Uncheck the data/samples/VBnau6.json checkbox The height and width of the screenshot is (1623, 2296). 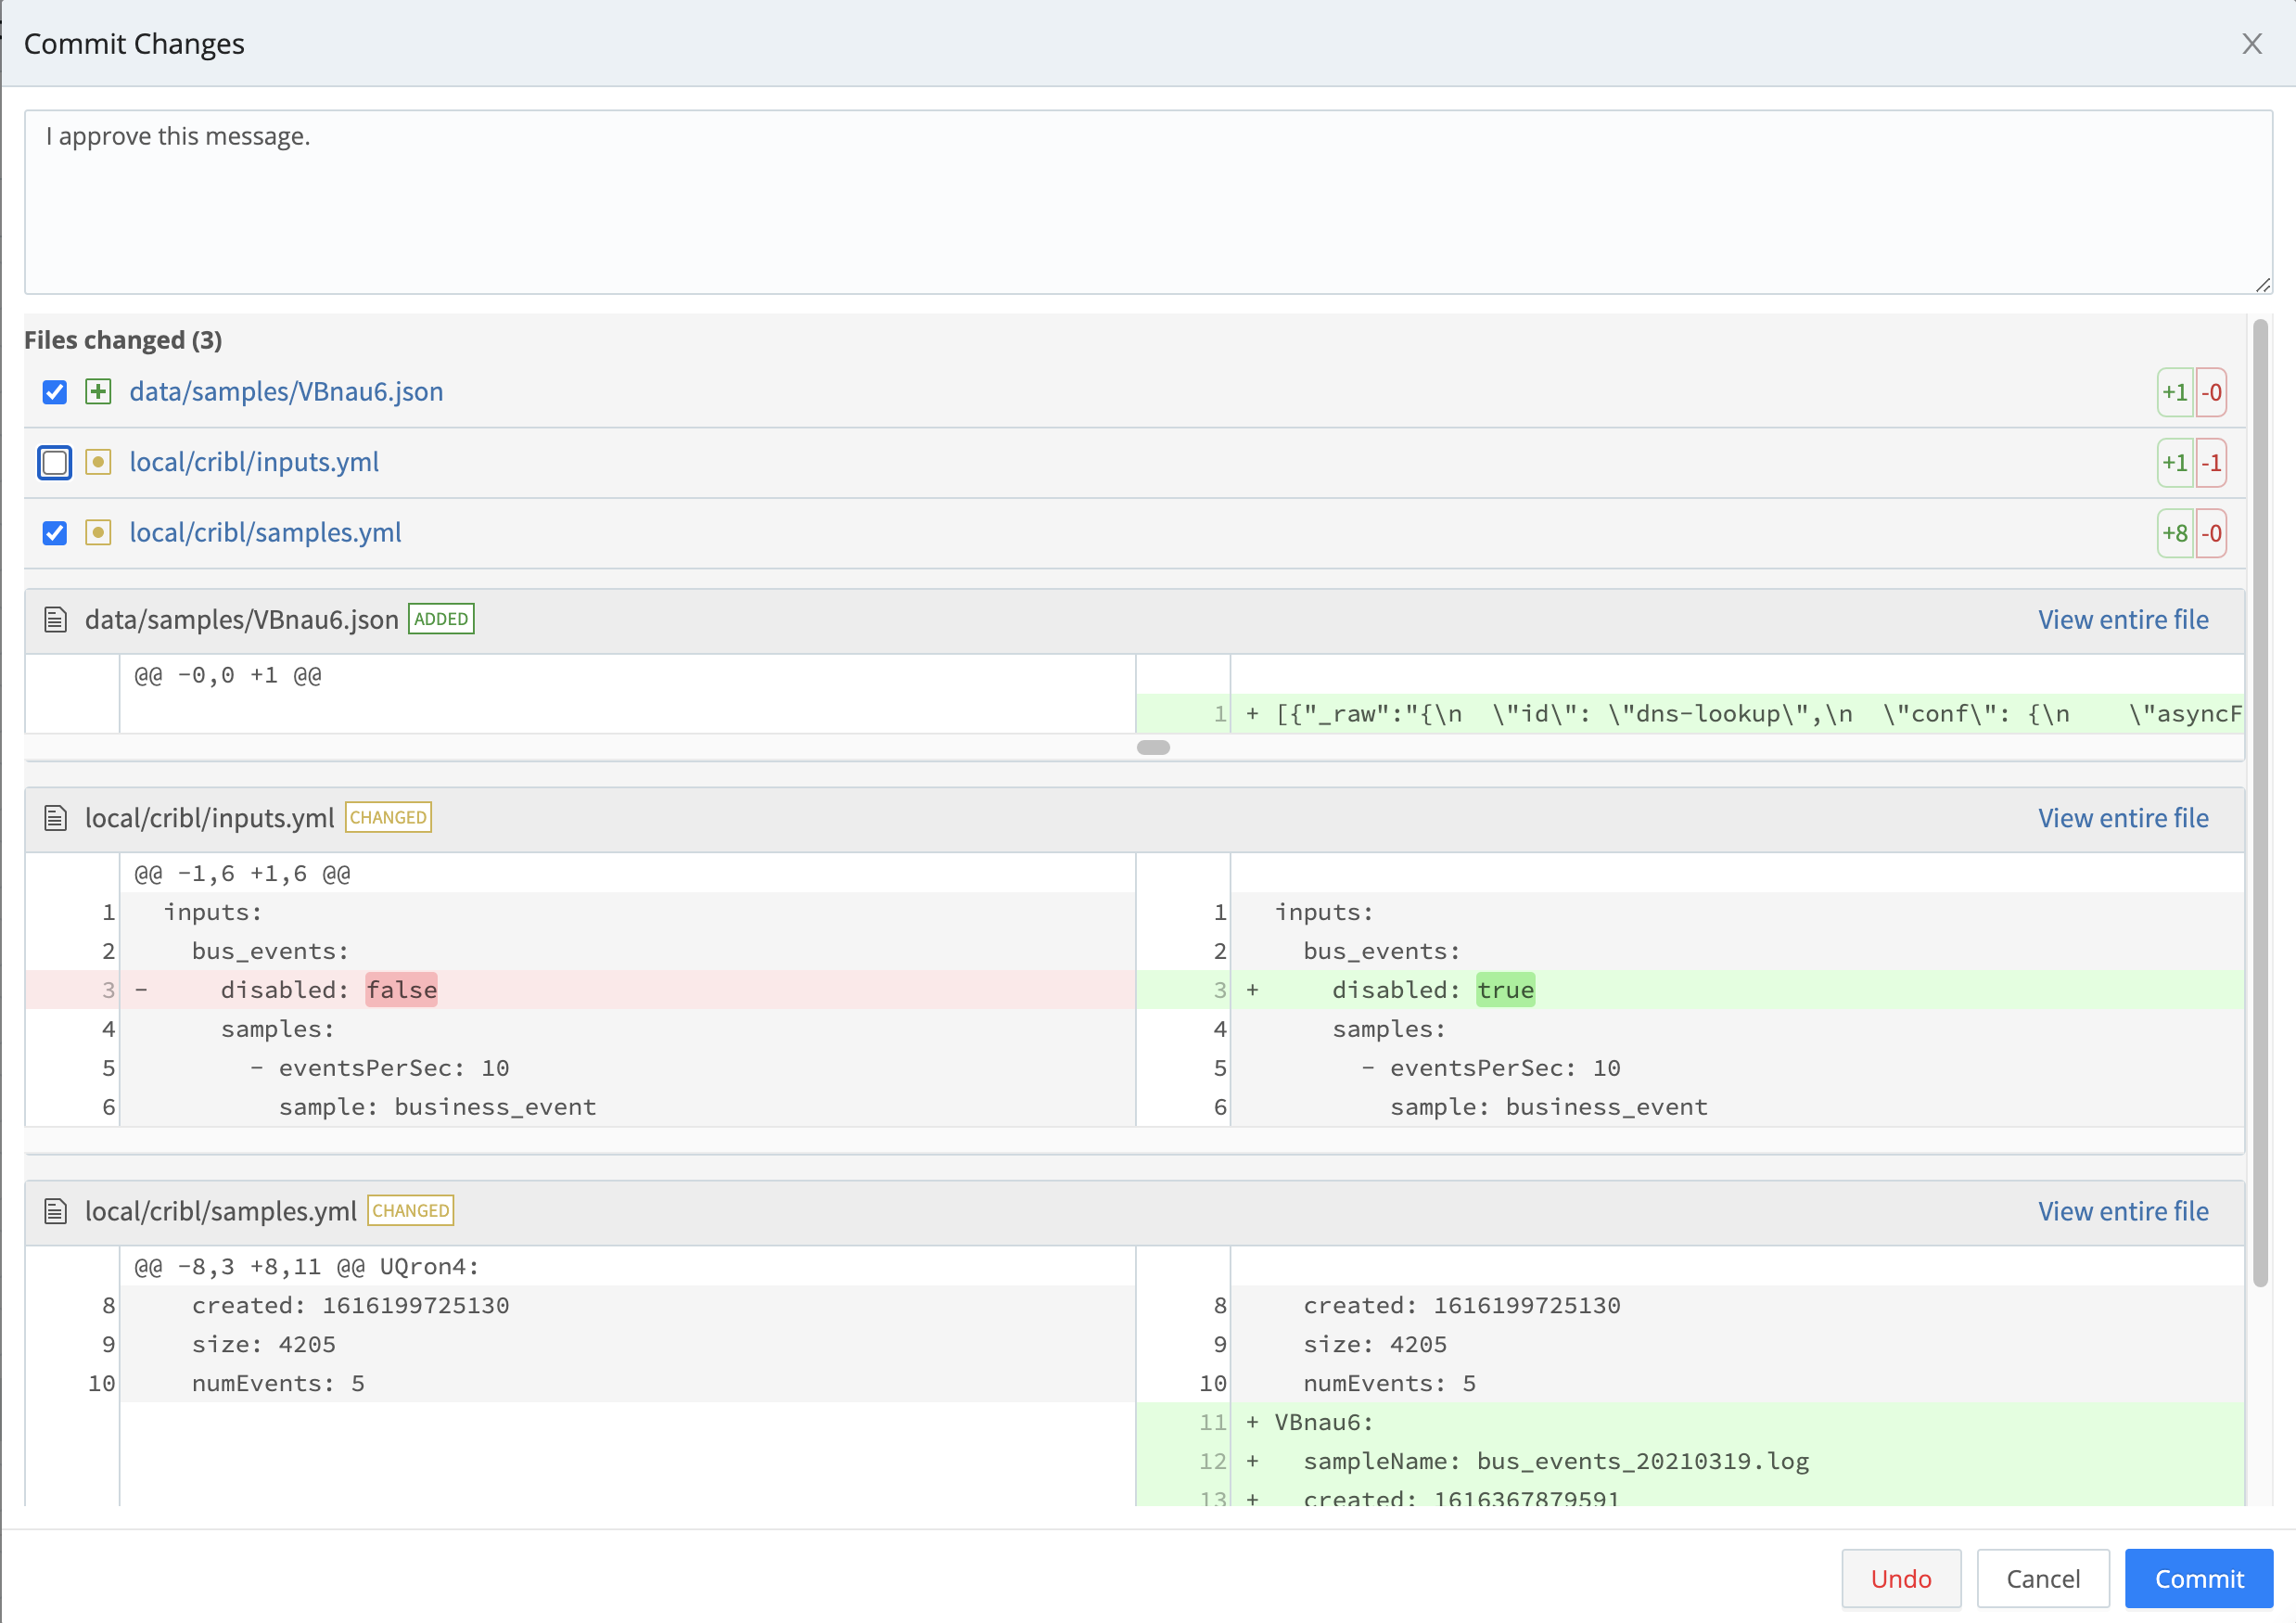click(x=55, y=392)
